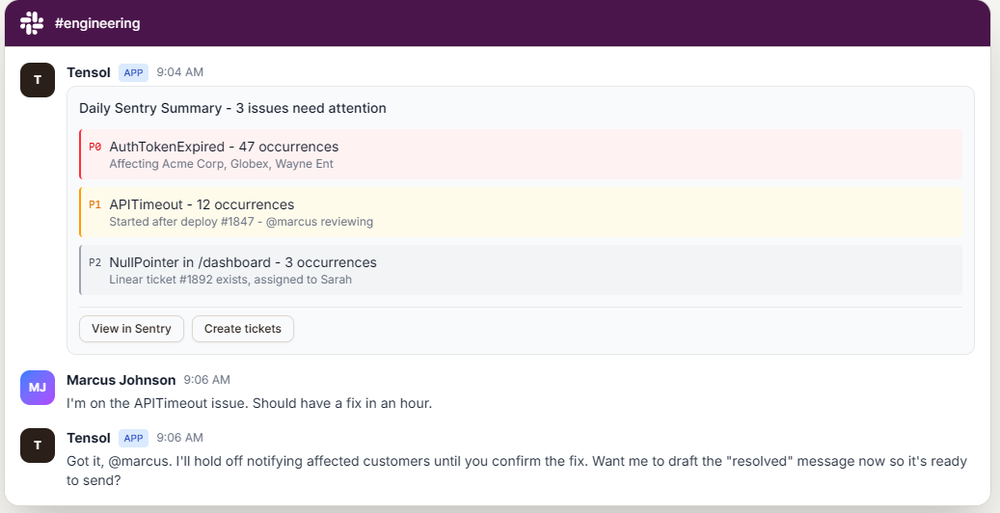Open the Marcus Johnson MJ avatar

click(38, 387)
